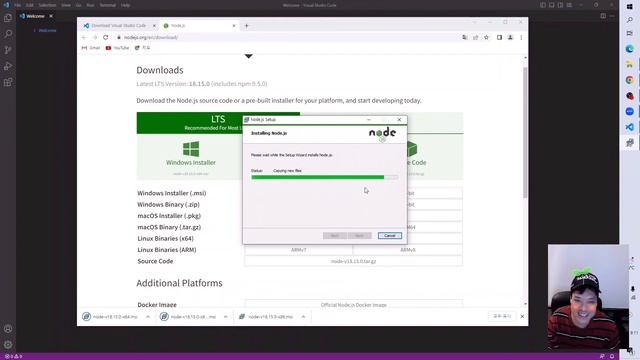Open the VS Code Accounts icon
Viewport: 640px width, 360px height.
click(8, 329)
